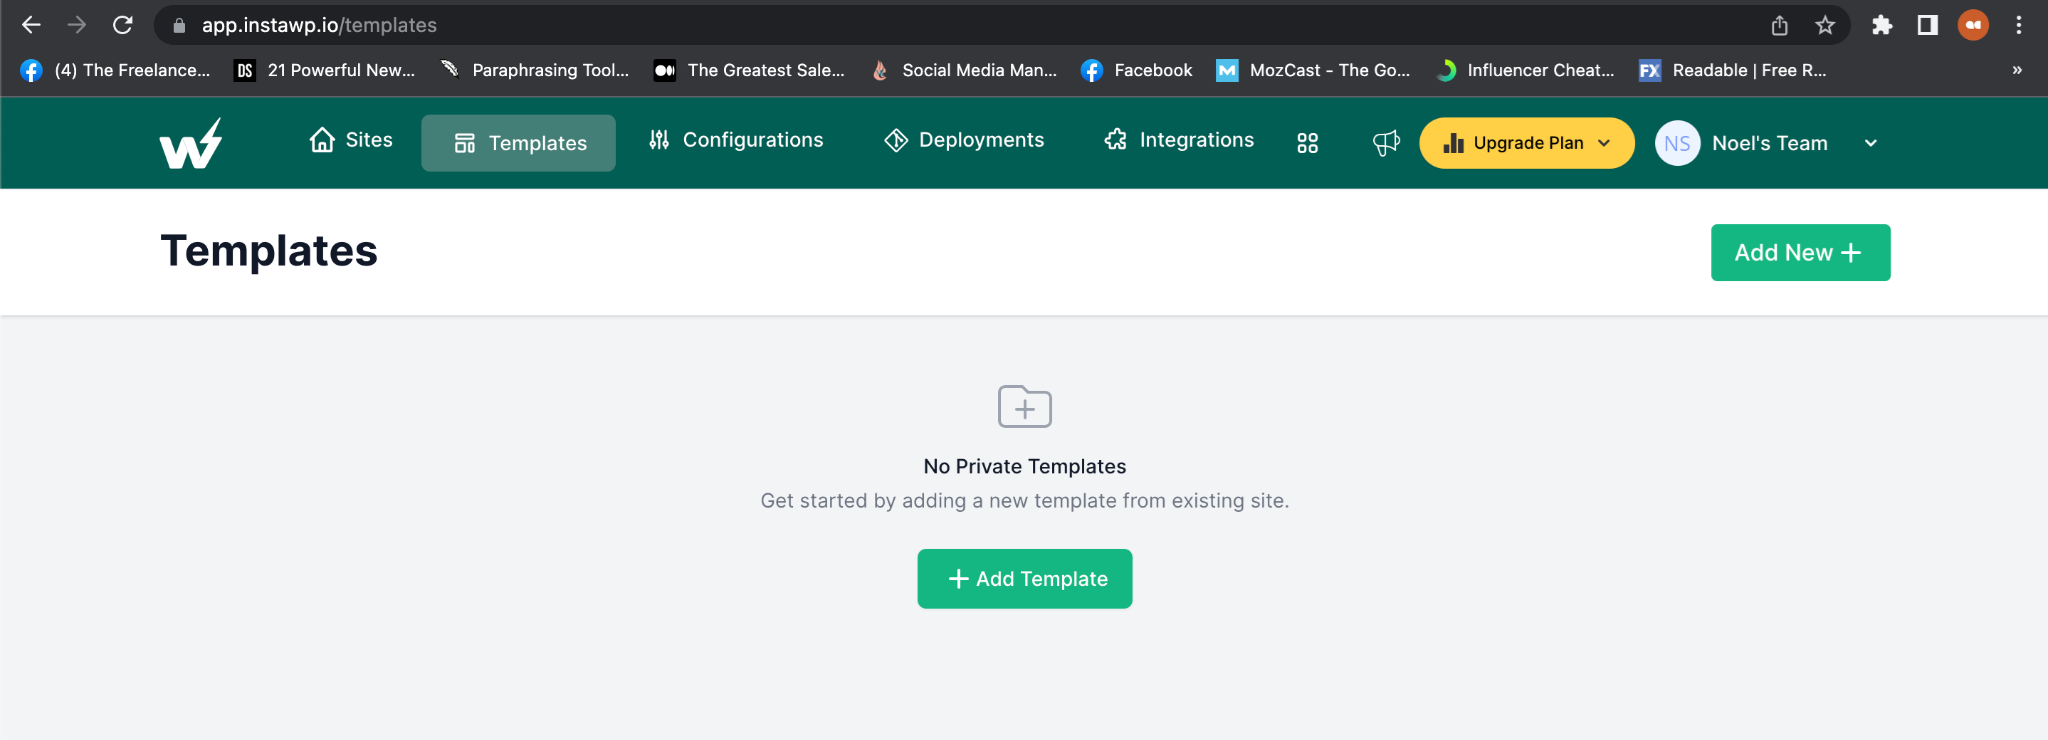The width and height of the screenshot is (2048, 740).
Task: Go to the Deployments section
Action: [964, 141]
